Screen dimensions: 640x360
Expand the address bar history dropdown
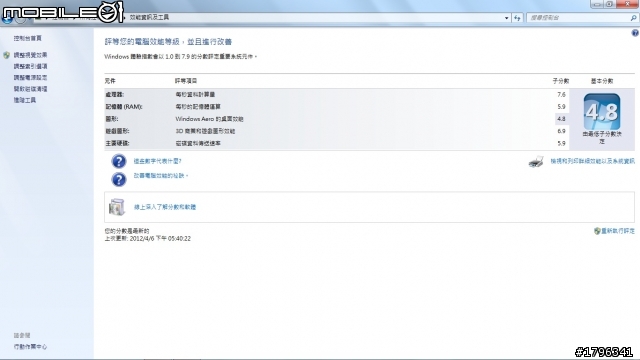click(x=507, y=18)
